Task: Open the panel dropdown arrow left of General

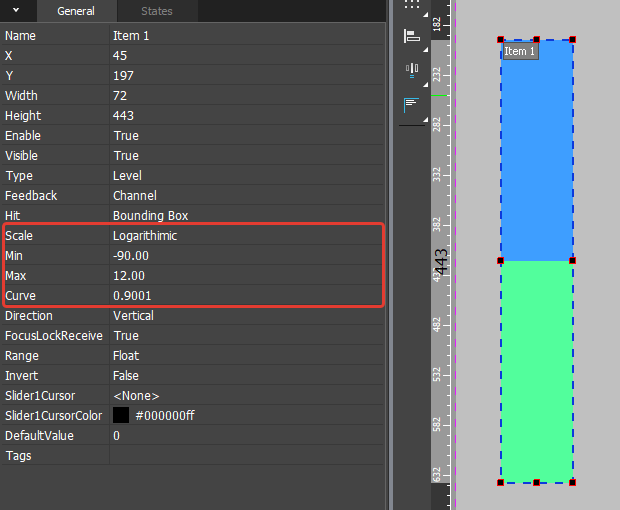Action: click(x=16, y=10)
